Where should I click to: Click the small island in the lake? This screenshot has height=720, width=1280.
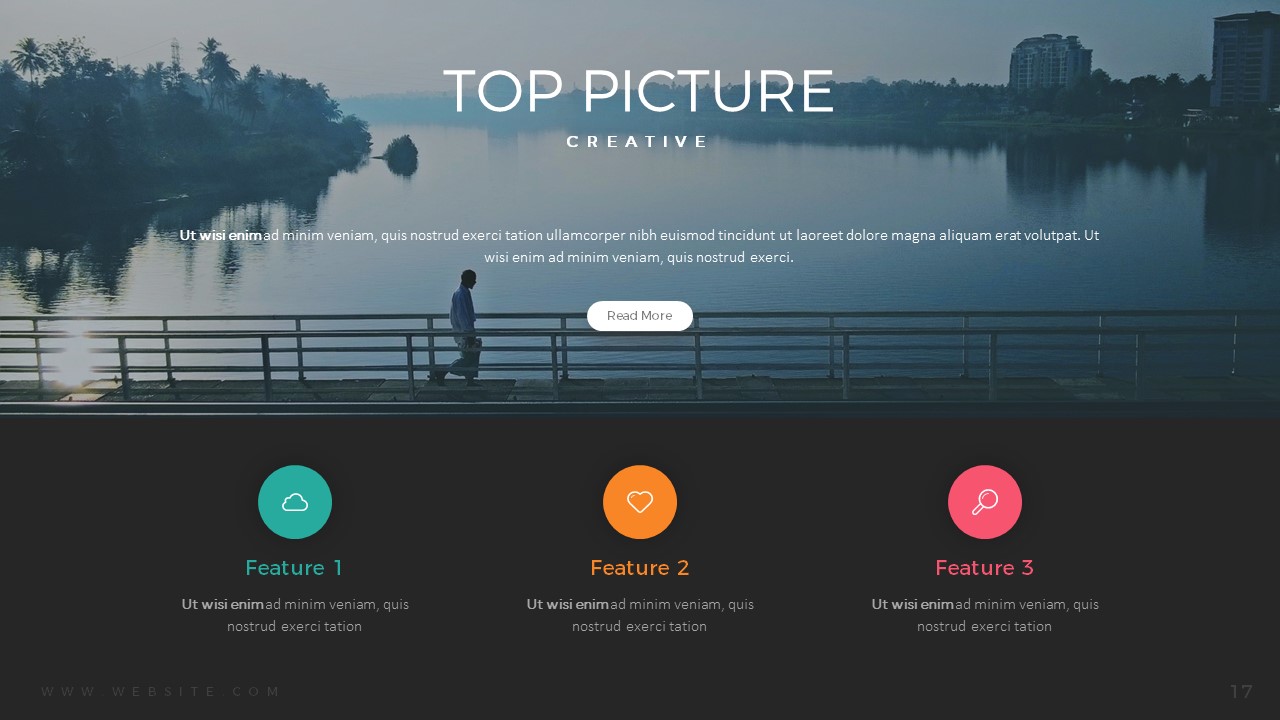point(401,155)
